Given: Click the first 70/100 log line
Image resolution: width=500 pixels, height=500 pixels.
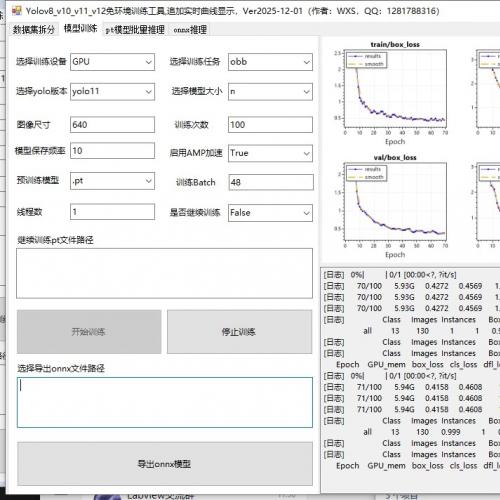Looking at the screenshot, I should point(411,286).
